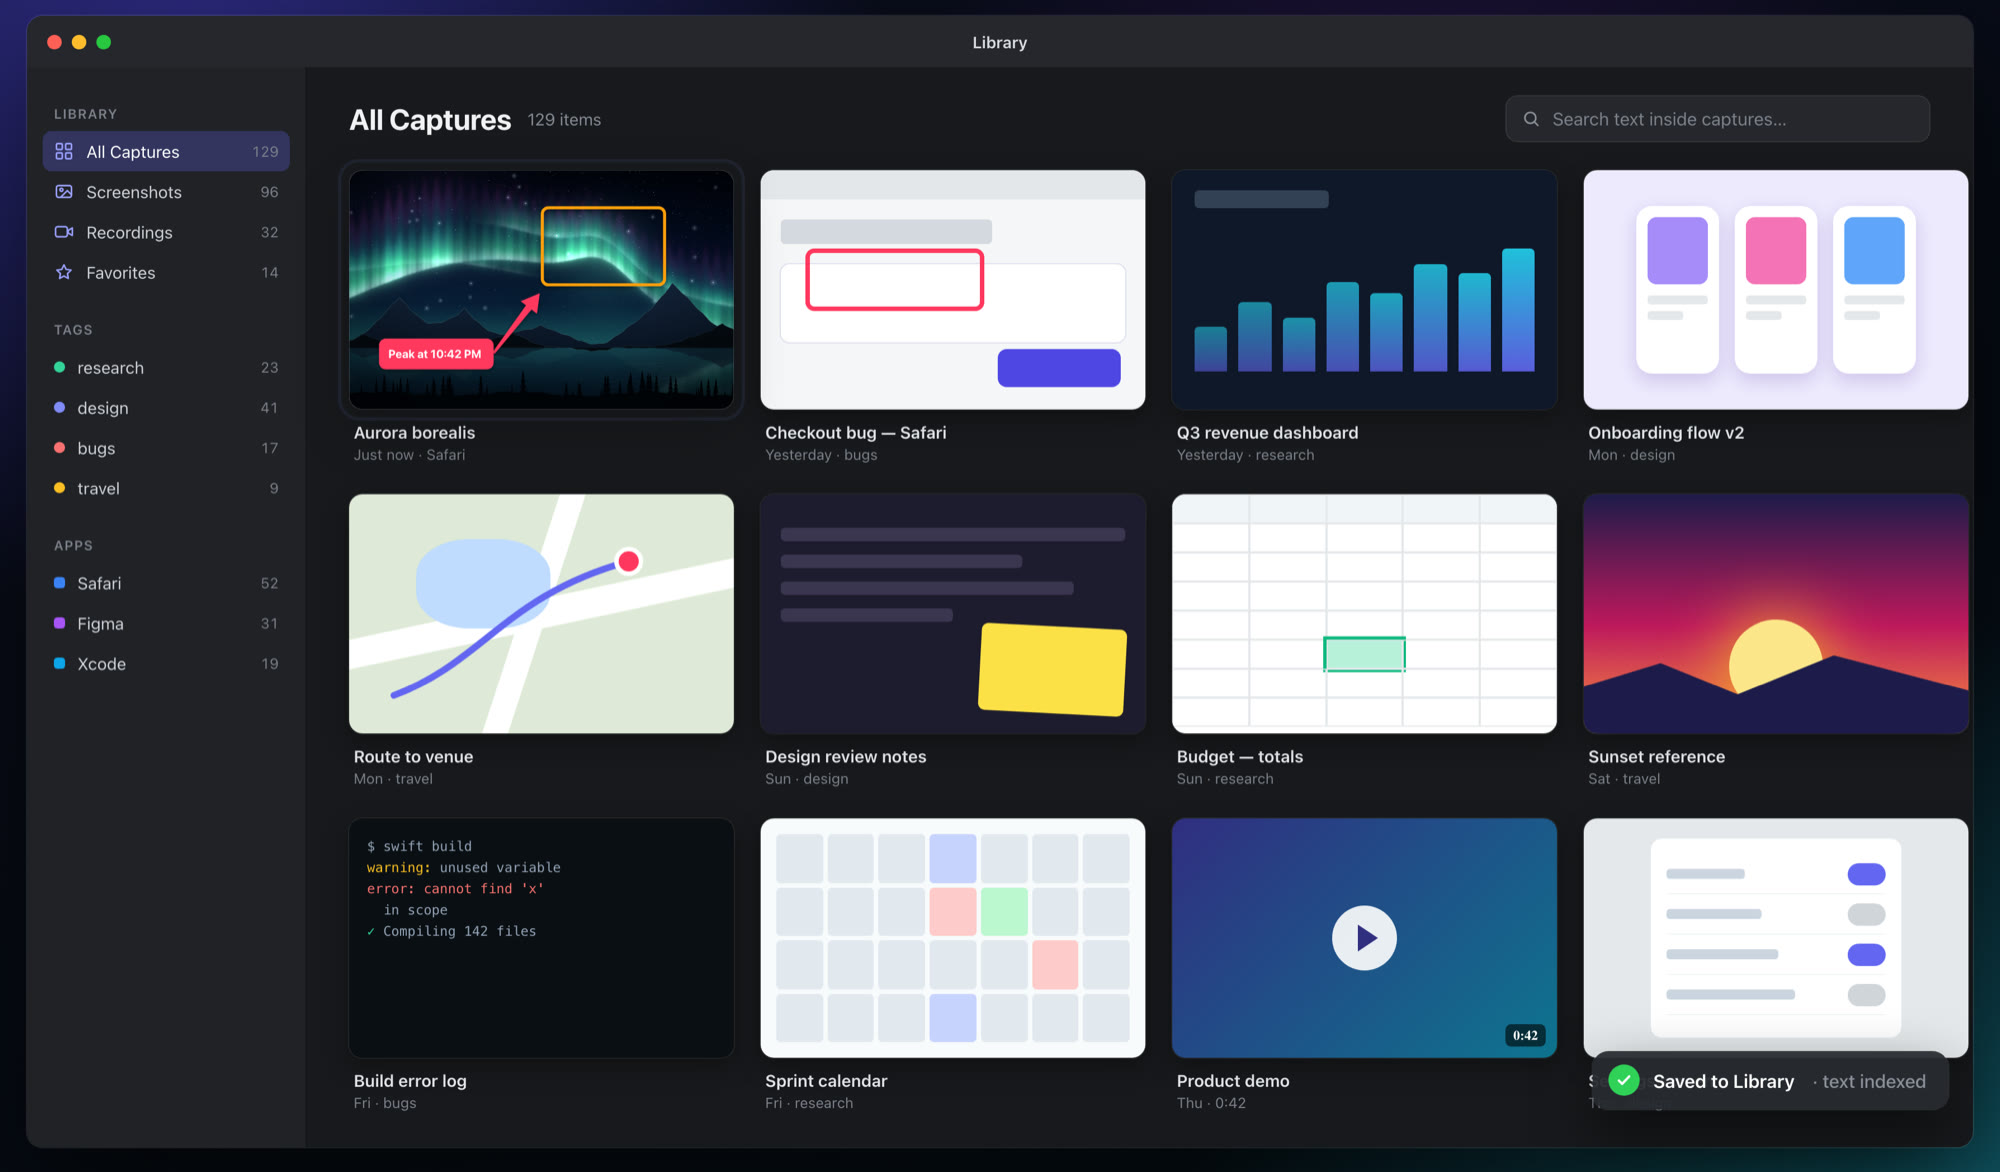Open Design review notes thumbnail
2000x1172 pixels.
953,613
